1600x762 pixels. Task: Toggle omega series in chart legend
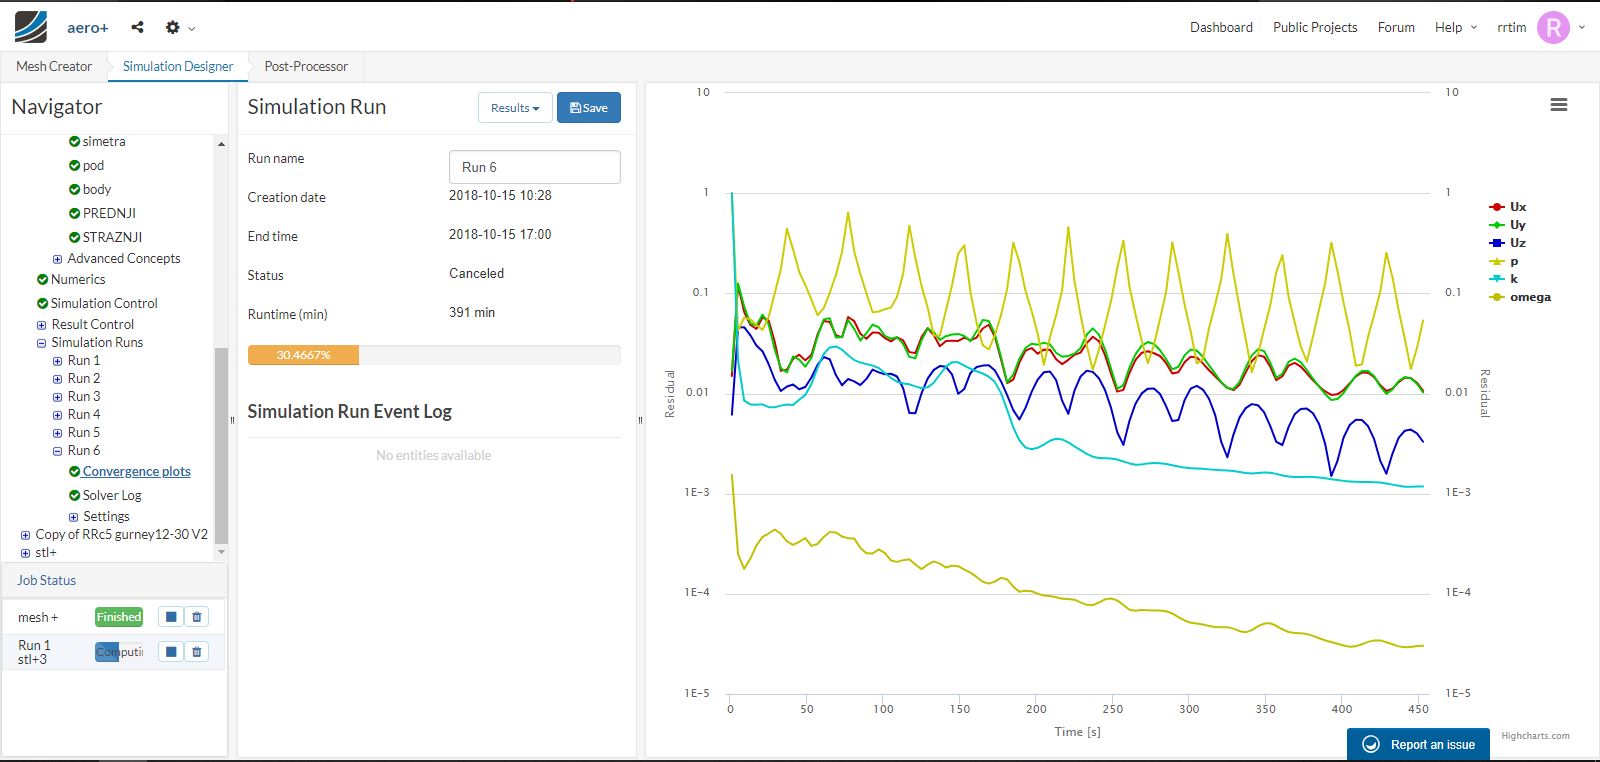pos(1529,297)
